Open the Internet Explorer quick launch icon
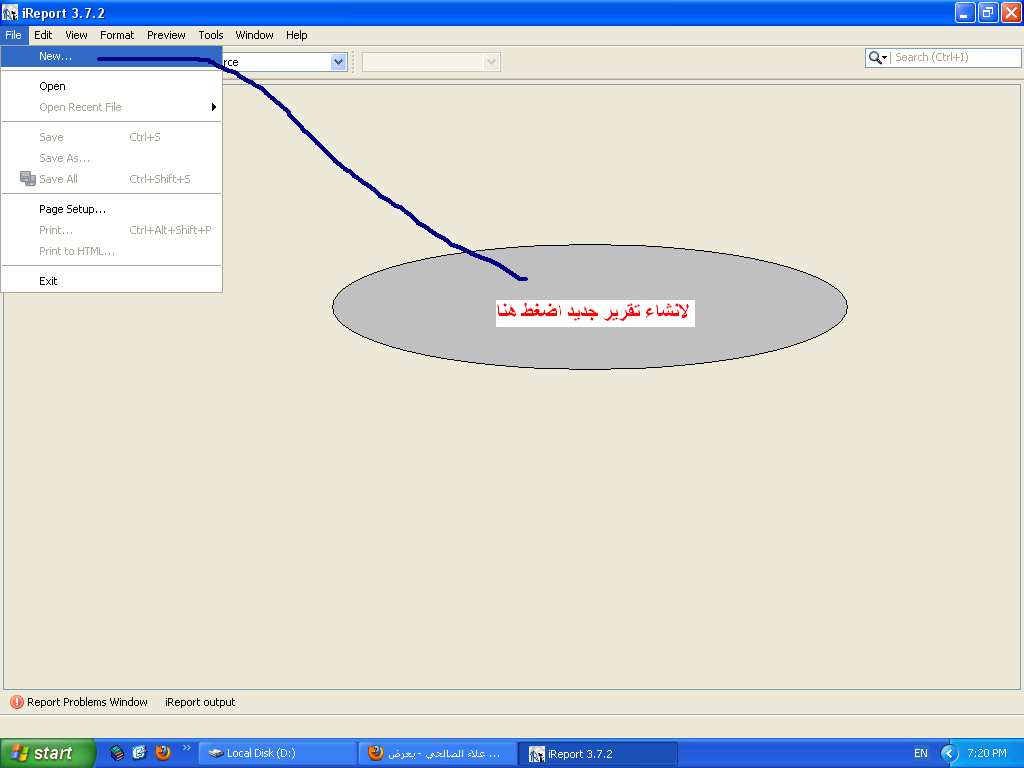 click(139, 753)
